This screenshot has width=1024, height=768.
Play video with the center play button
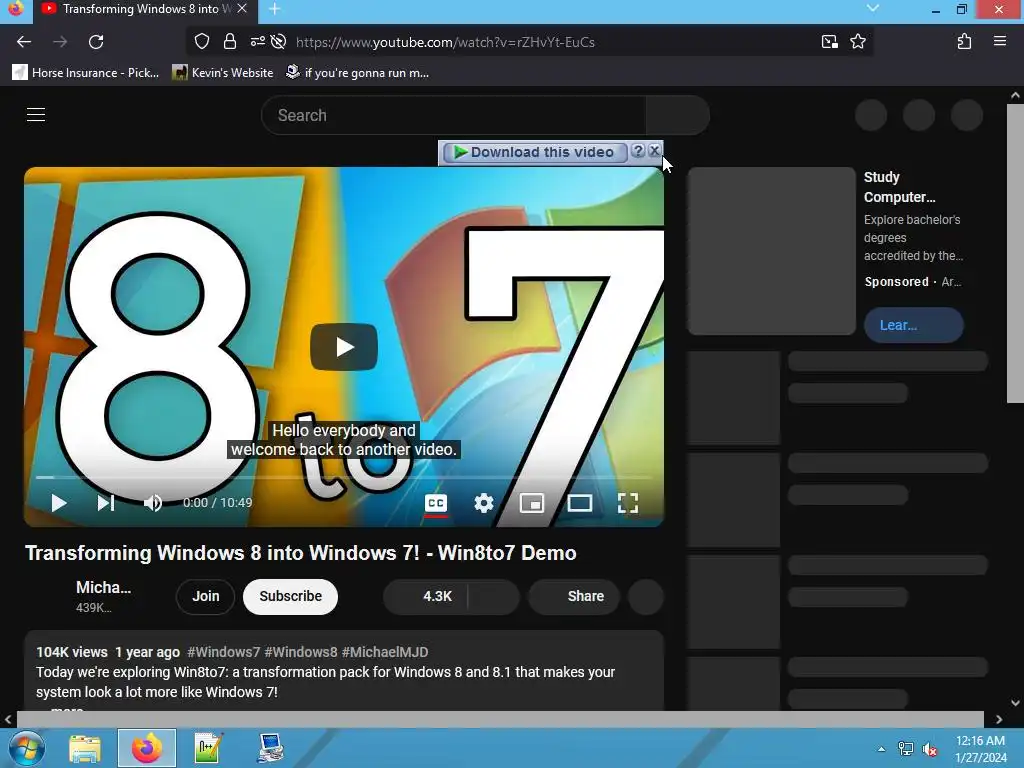point(344,347)
